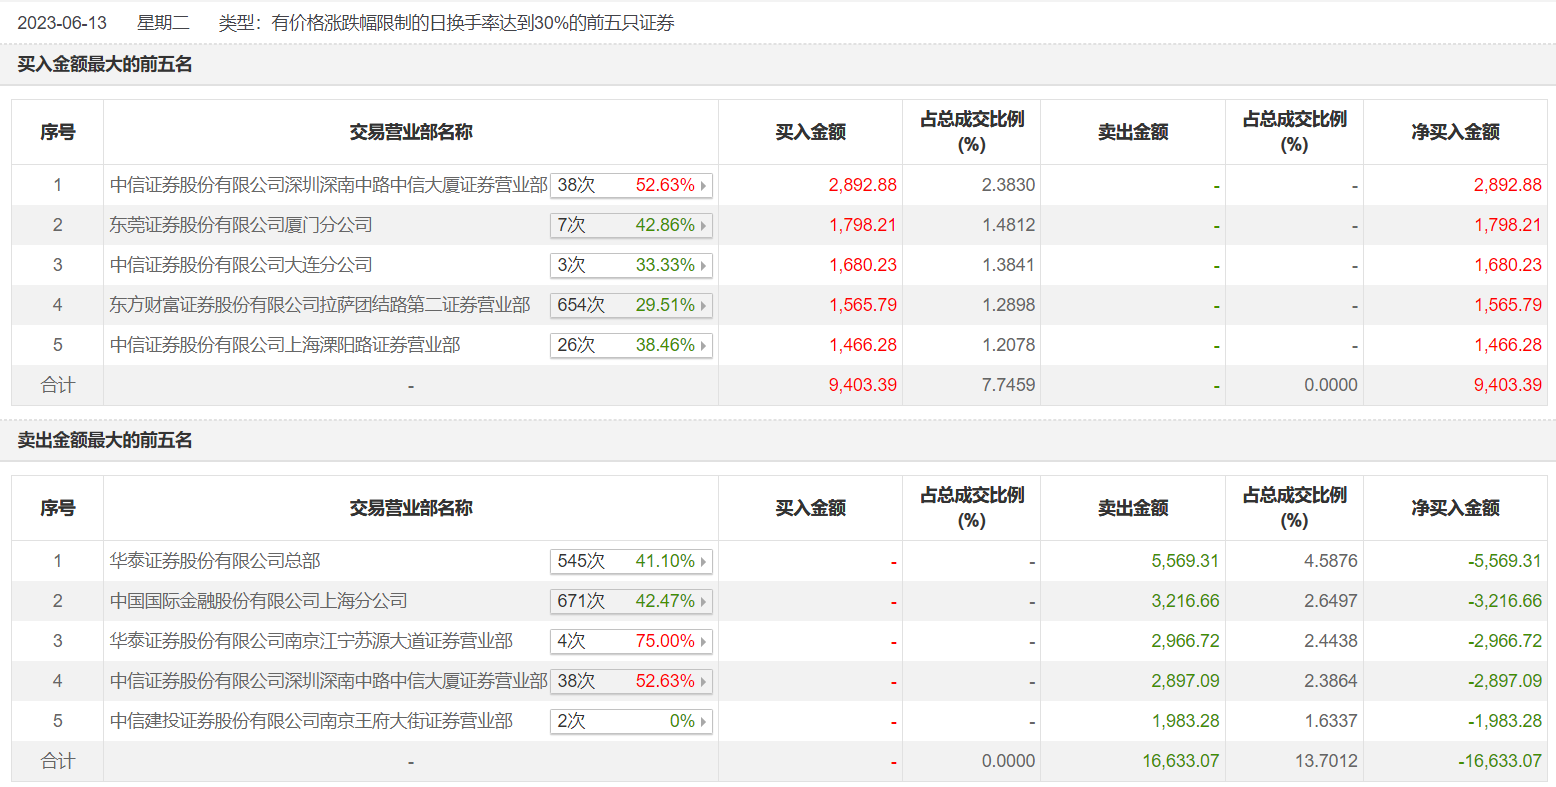Select the ratio value 1.2078

pyautogui.click(x=1008, y=345)
